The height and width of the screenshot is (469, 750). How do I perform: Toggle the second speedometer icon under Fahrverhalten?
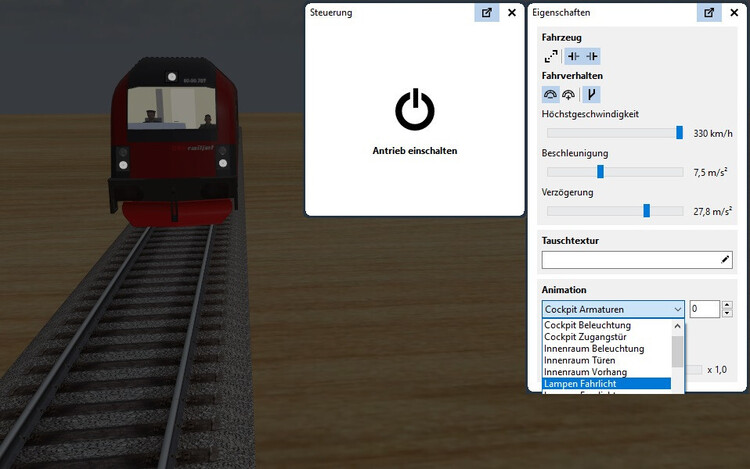568,95
